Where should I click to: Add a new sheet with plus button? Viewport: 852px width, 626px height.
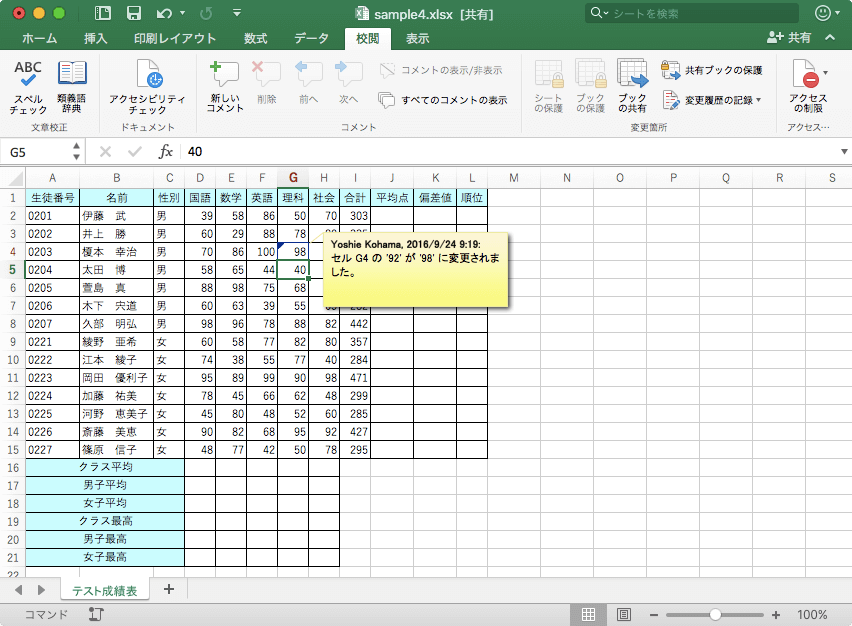(169, 589)
